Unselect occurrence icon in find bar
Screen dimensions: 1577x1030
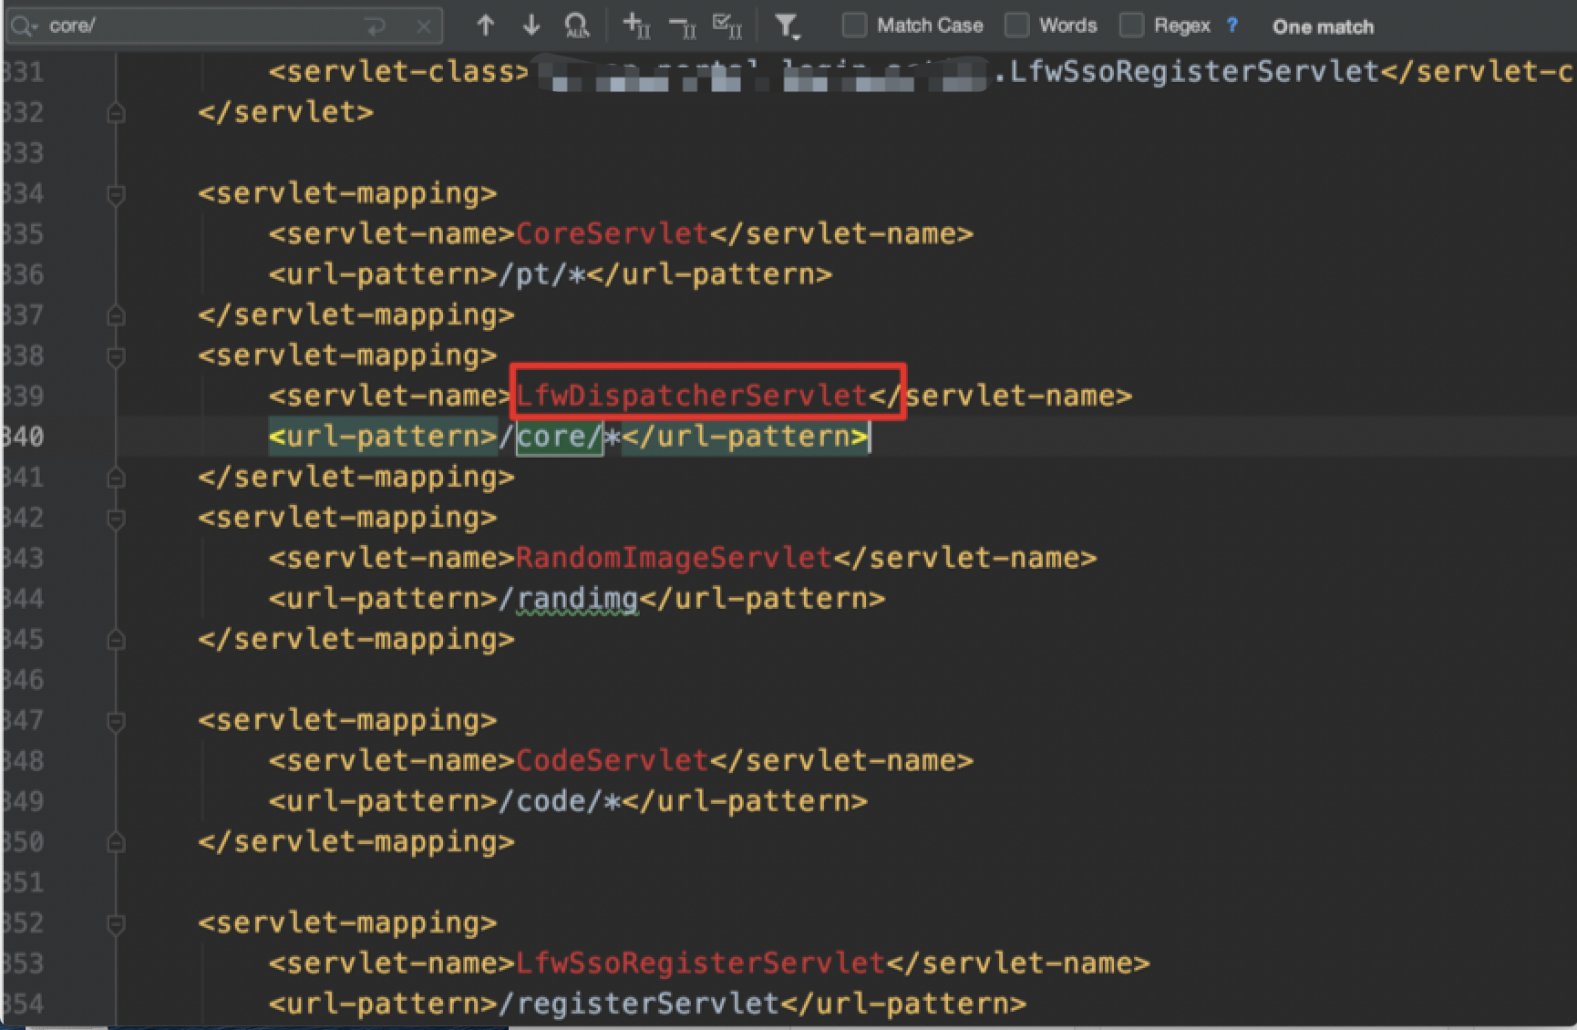682,26
